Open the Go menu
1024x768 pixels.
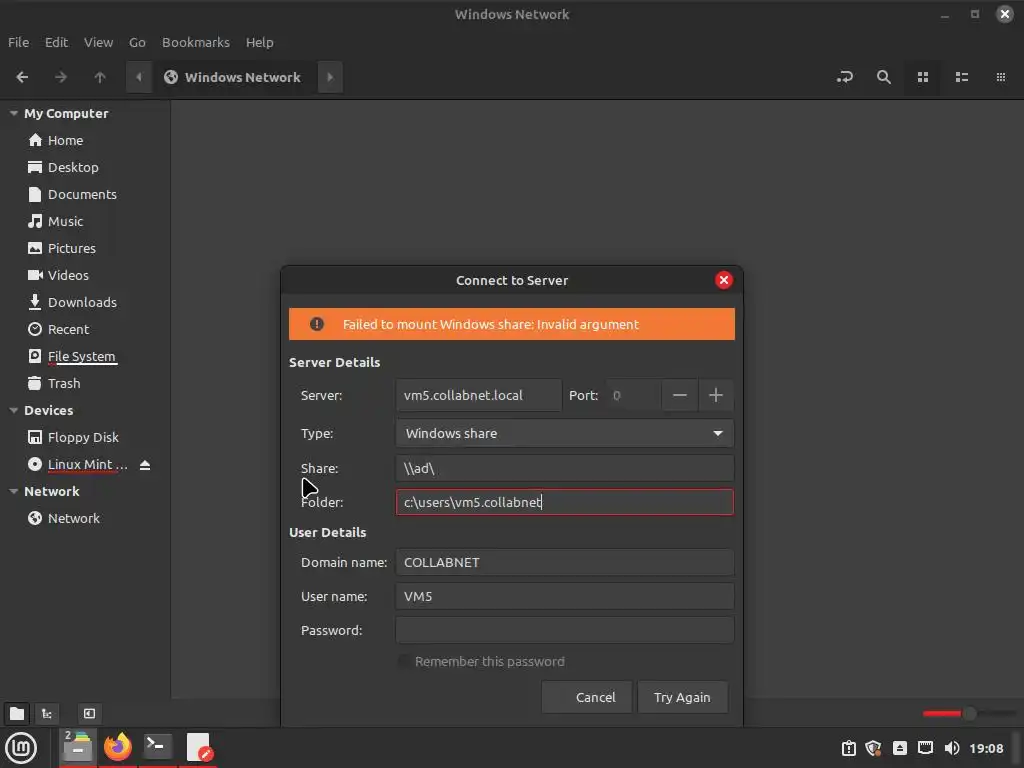click(x=137, y=42)
